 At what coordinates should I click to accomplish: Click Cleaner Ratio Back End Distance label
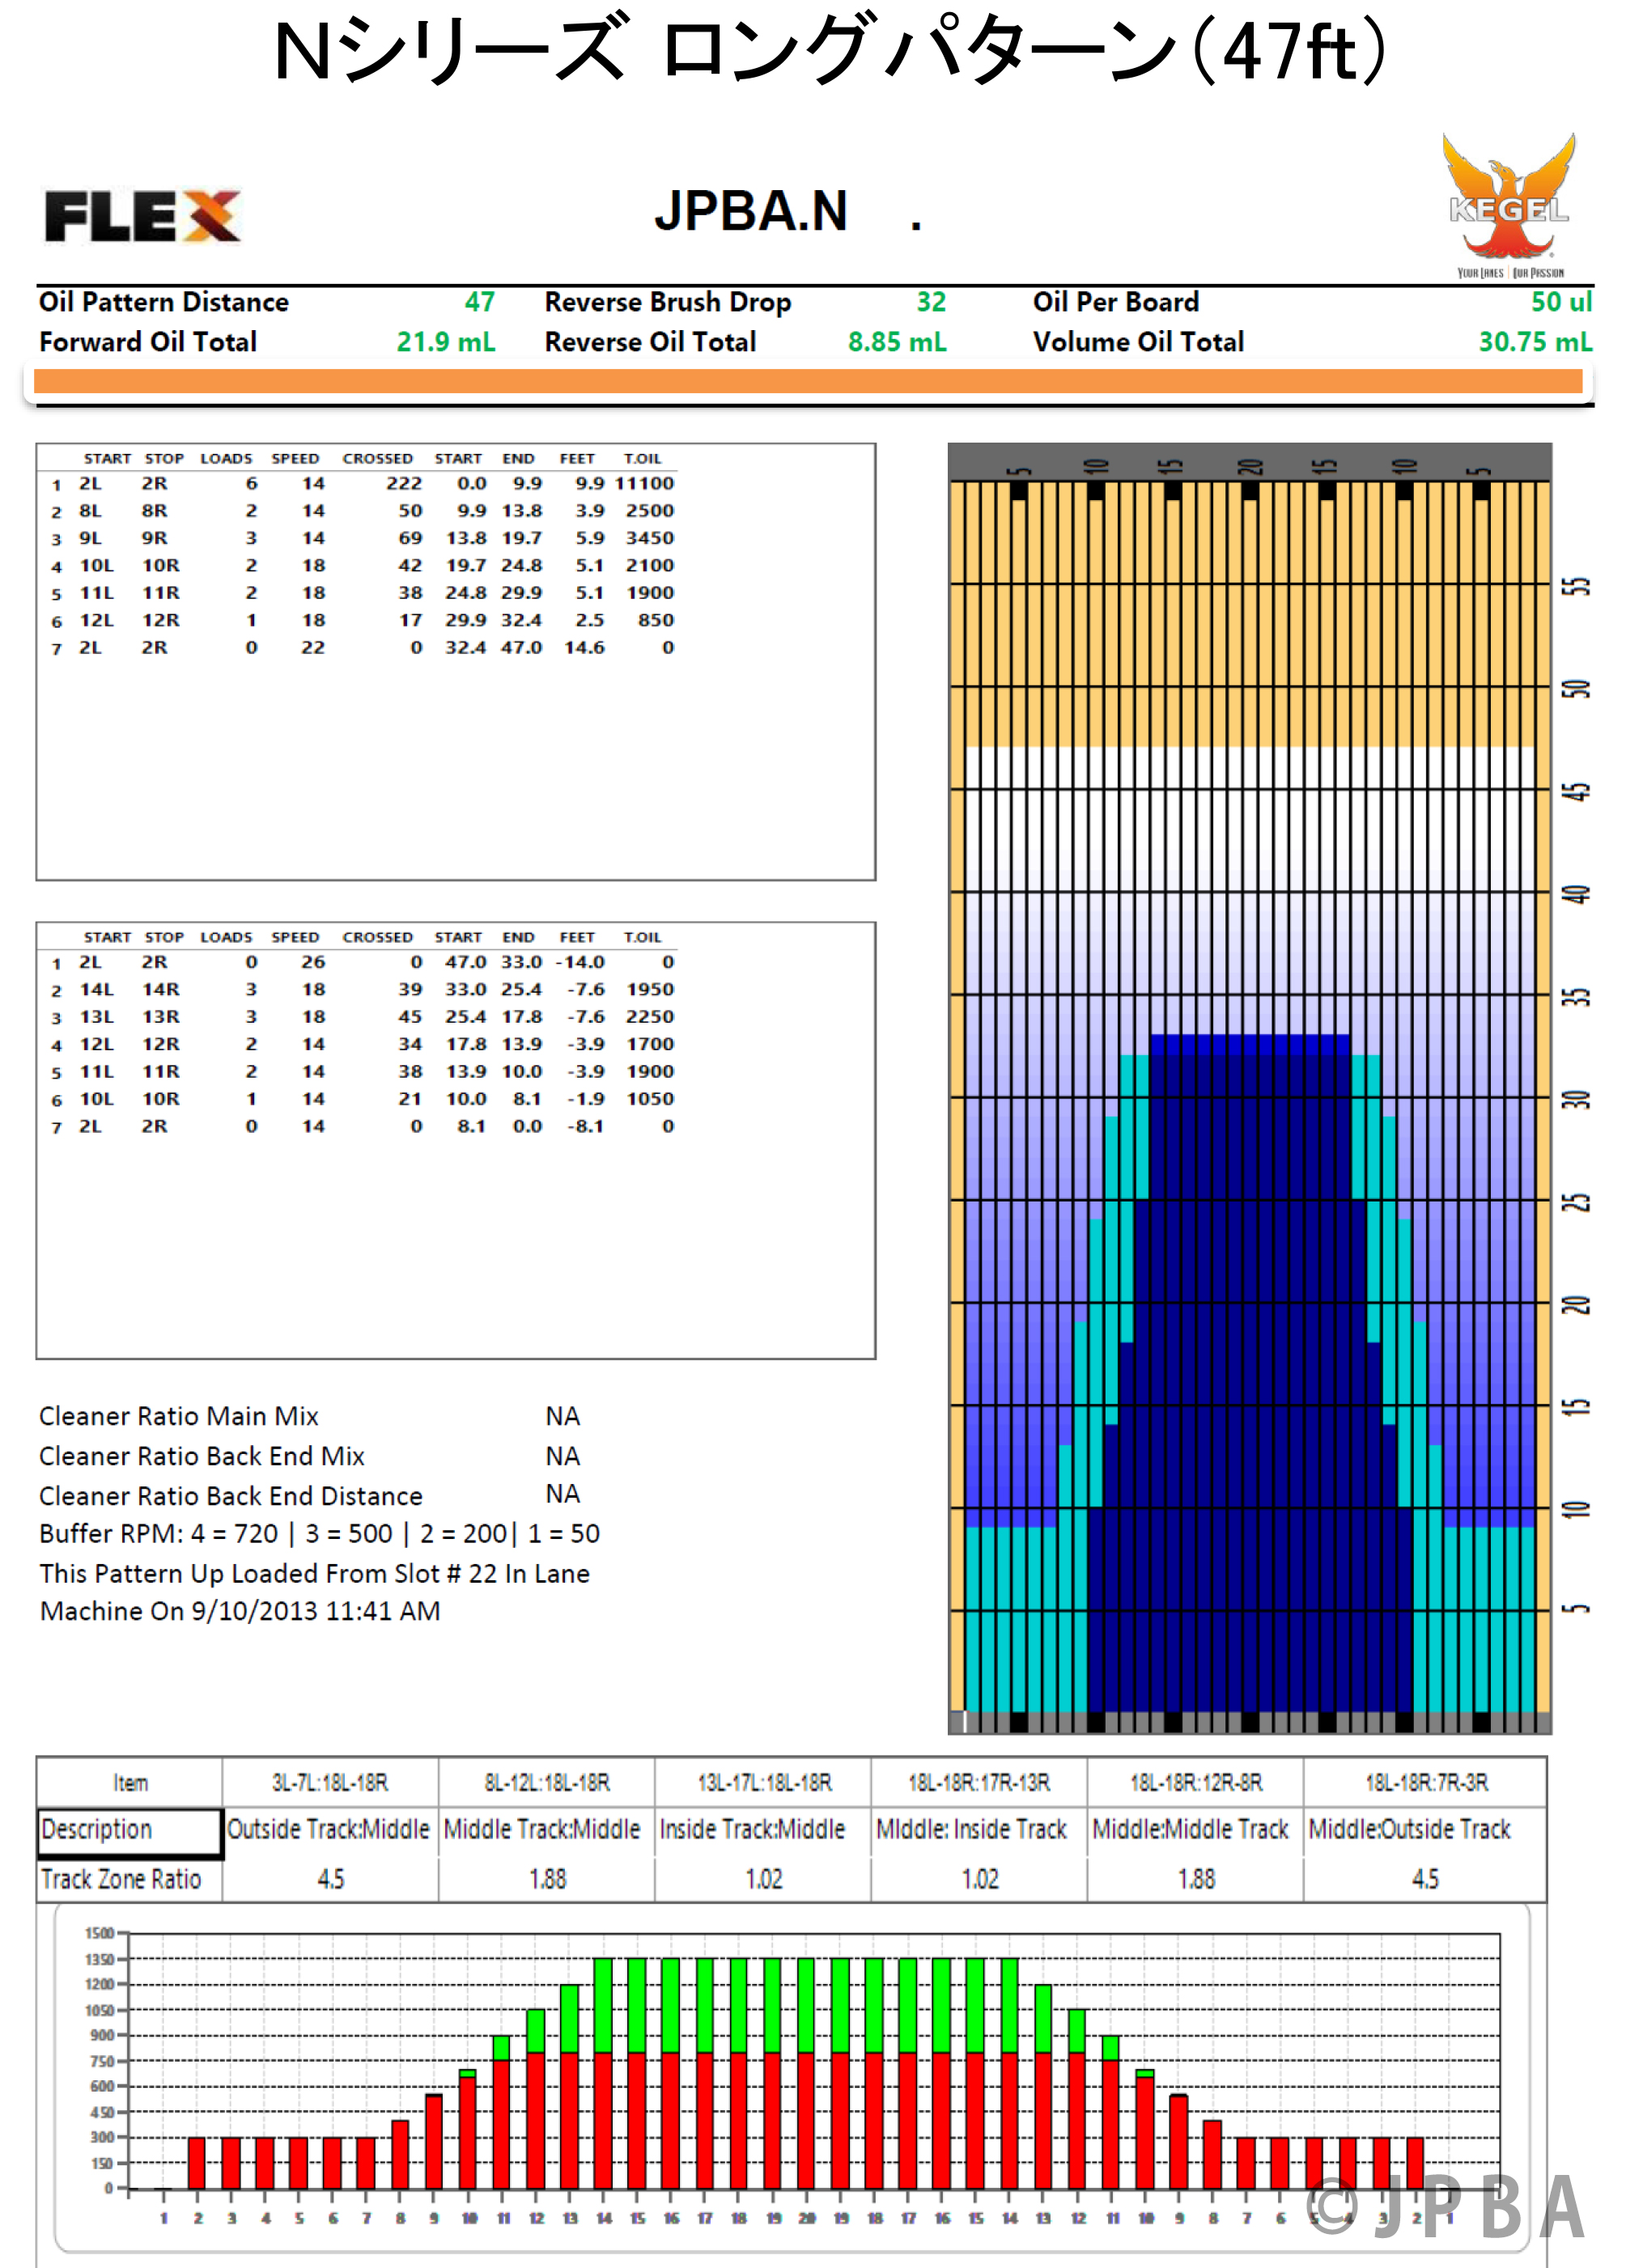pos(231,1496)
